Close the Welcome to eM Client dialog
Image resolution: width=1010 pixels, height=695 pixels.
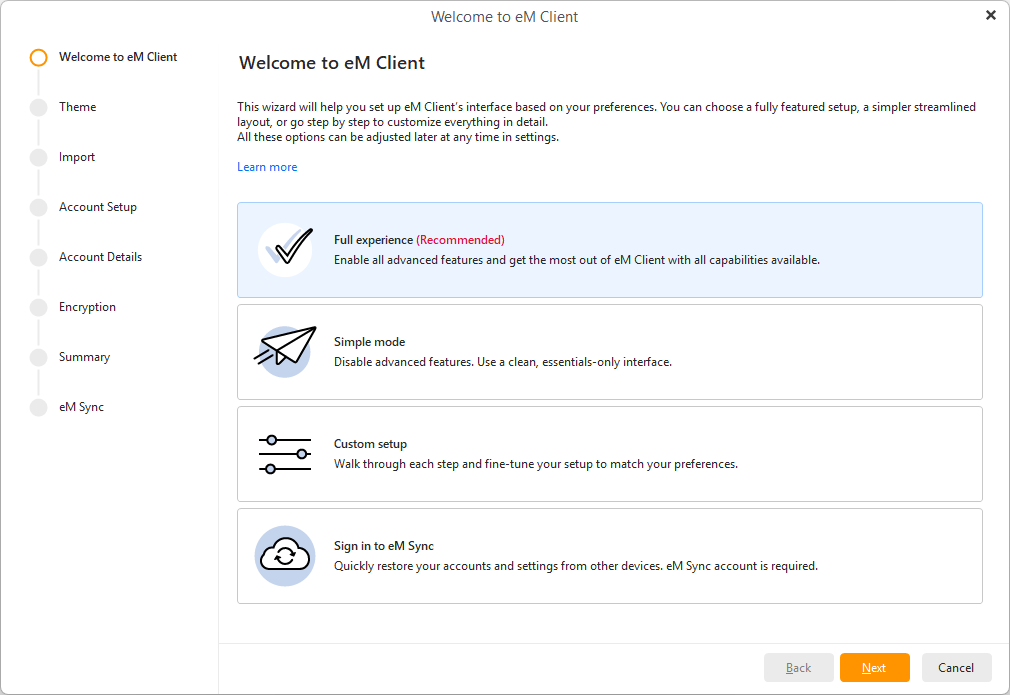(991, 15)
